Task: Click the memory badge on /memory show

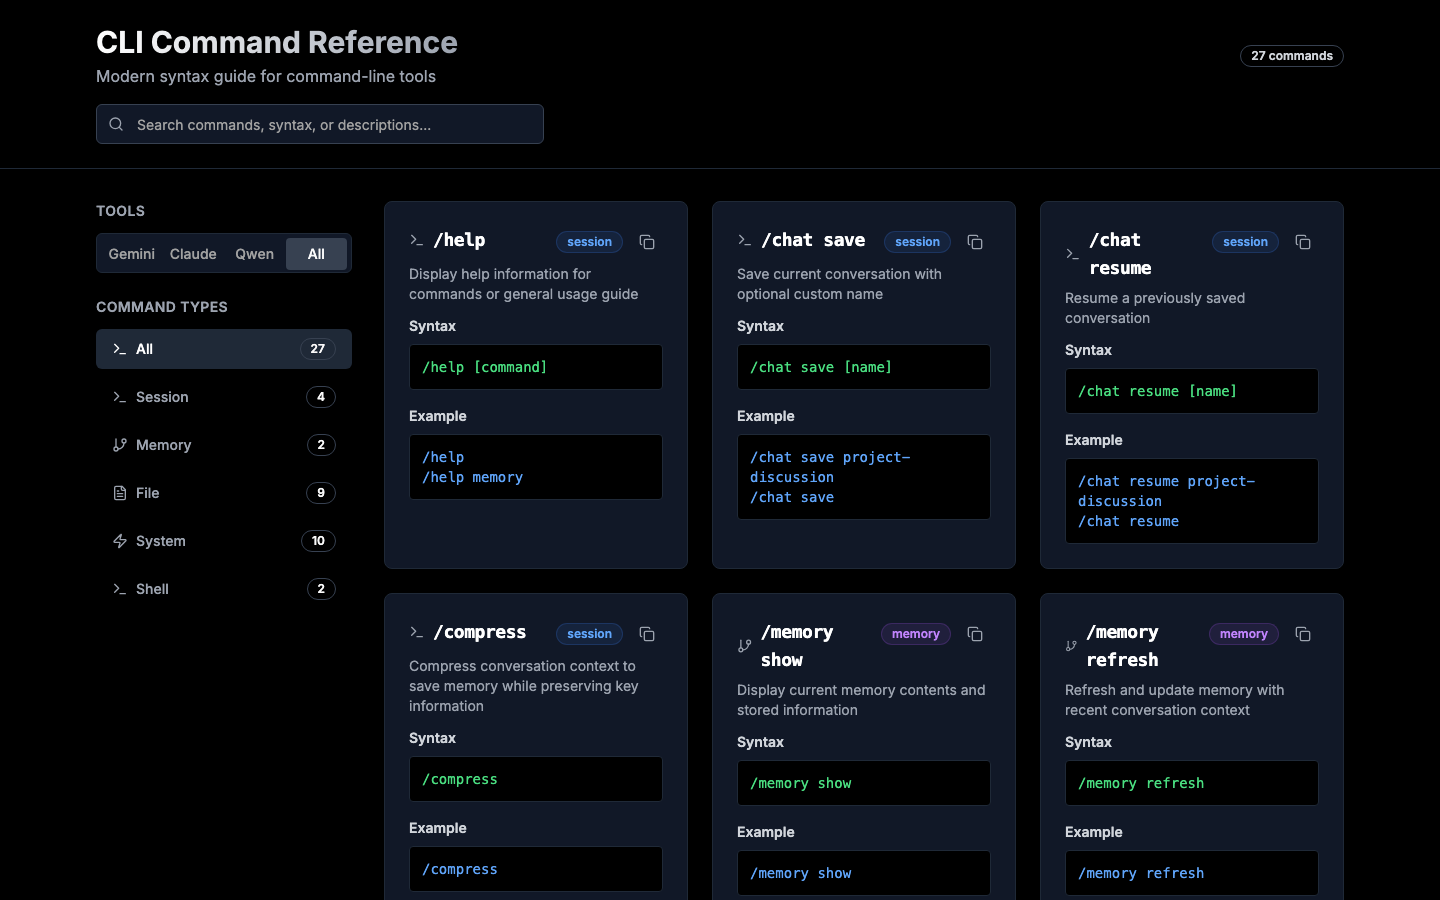Action: tap(915, 634)
